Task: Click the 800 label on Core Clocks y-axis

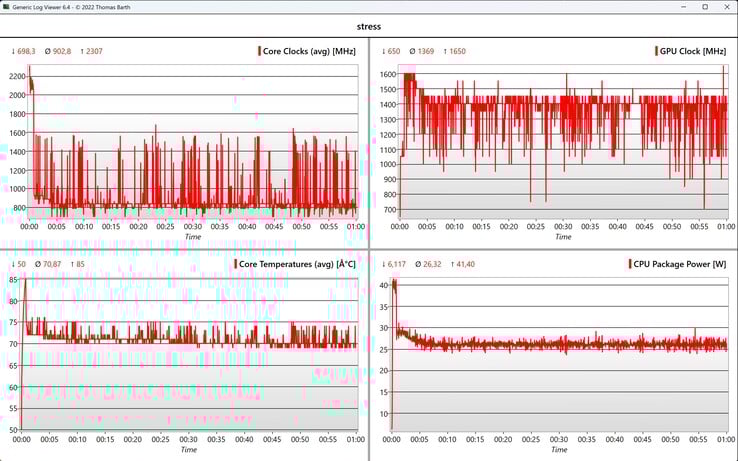Action: coord(19,208)
